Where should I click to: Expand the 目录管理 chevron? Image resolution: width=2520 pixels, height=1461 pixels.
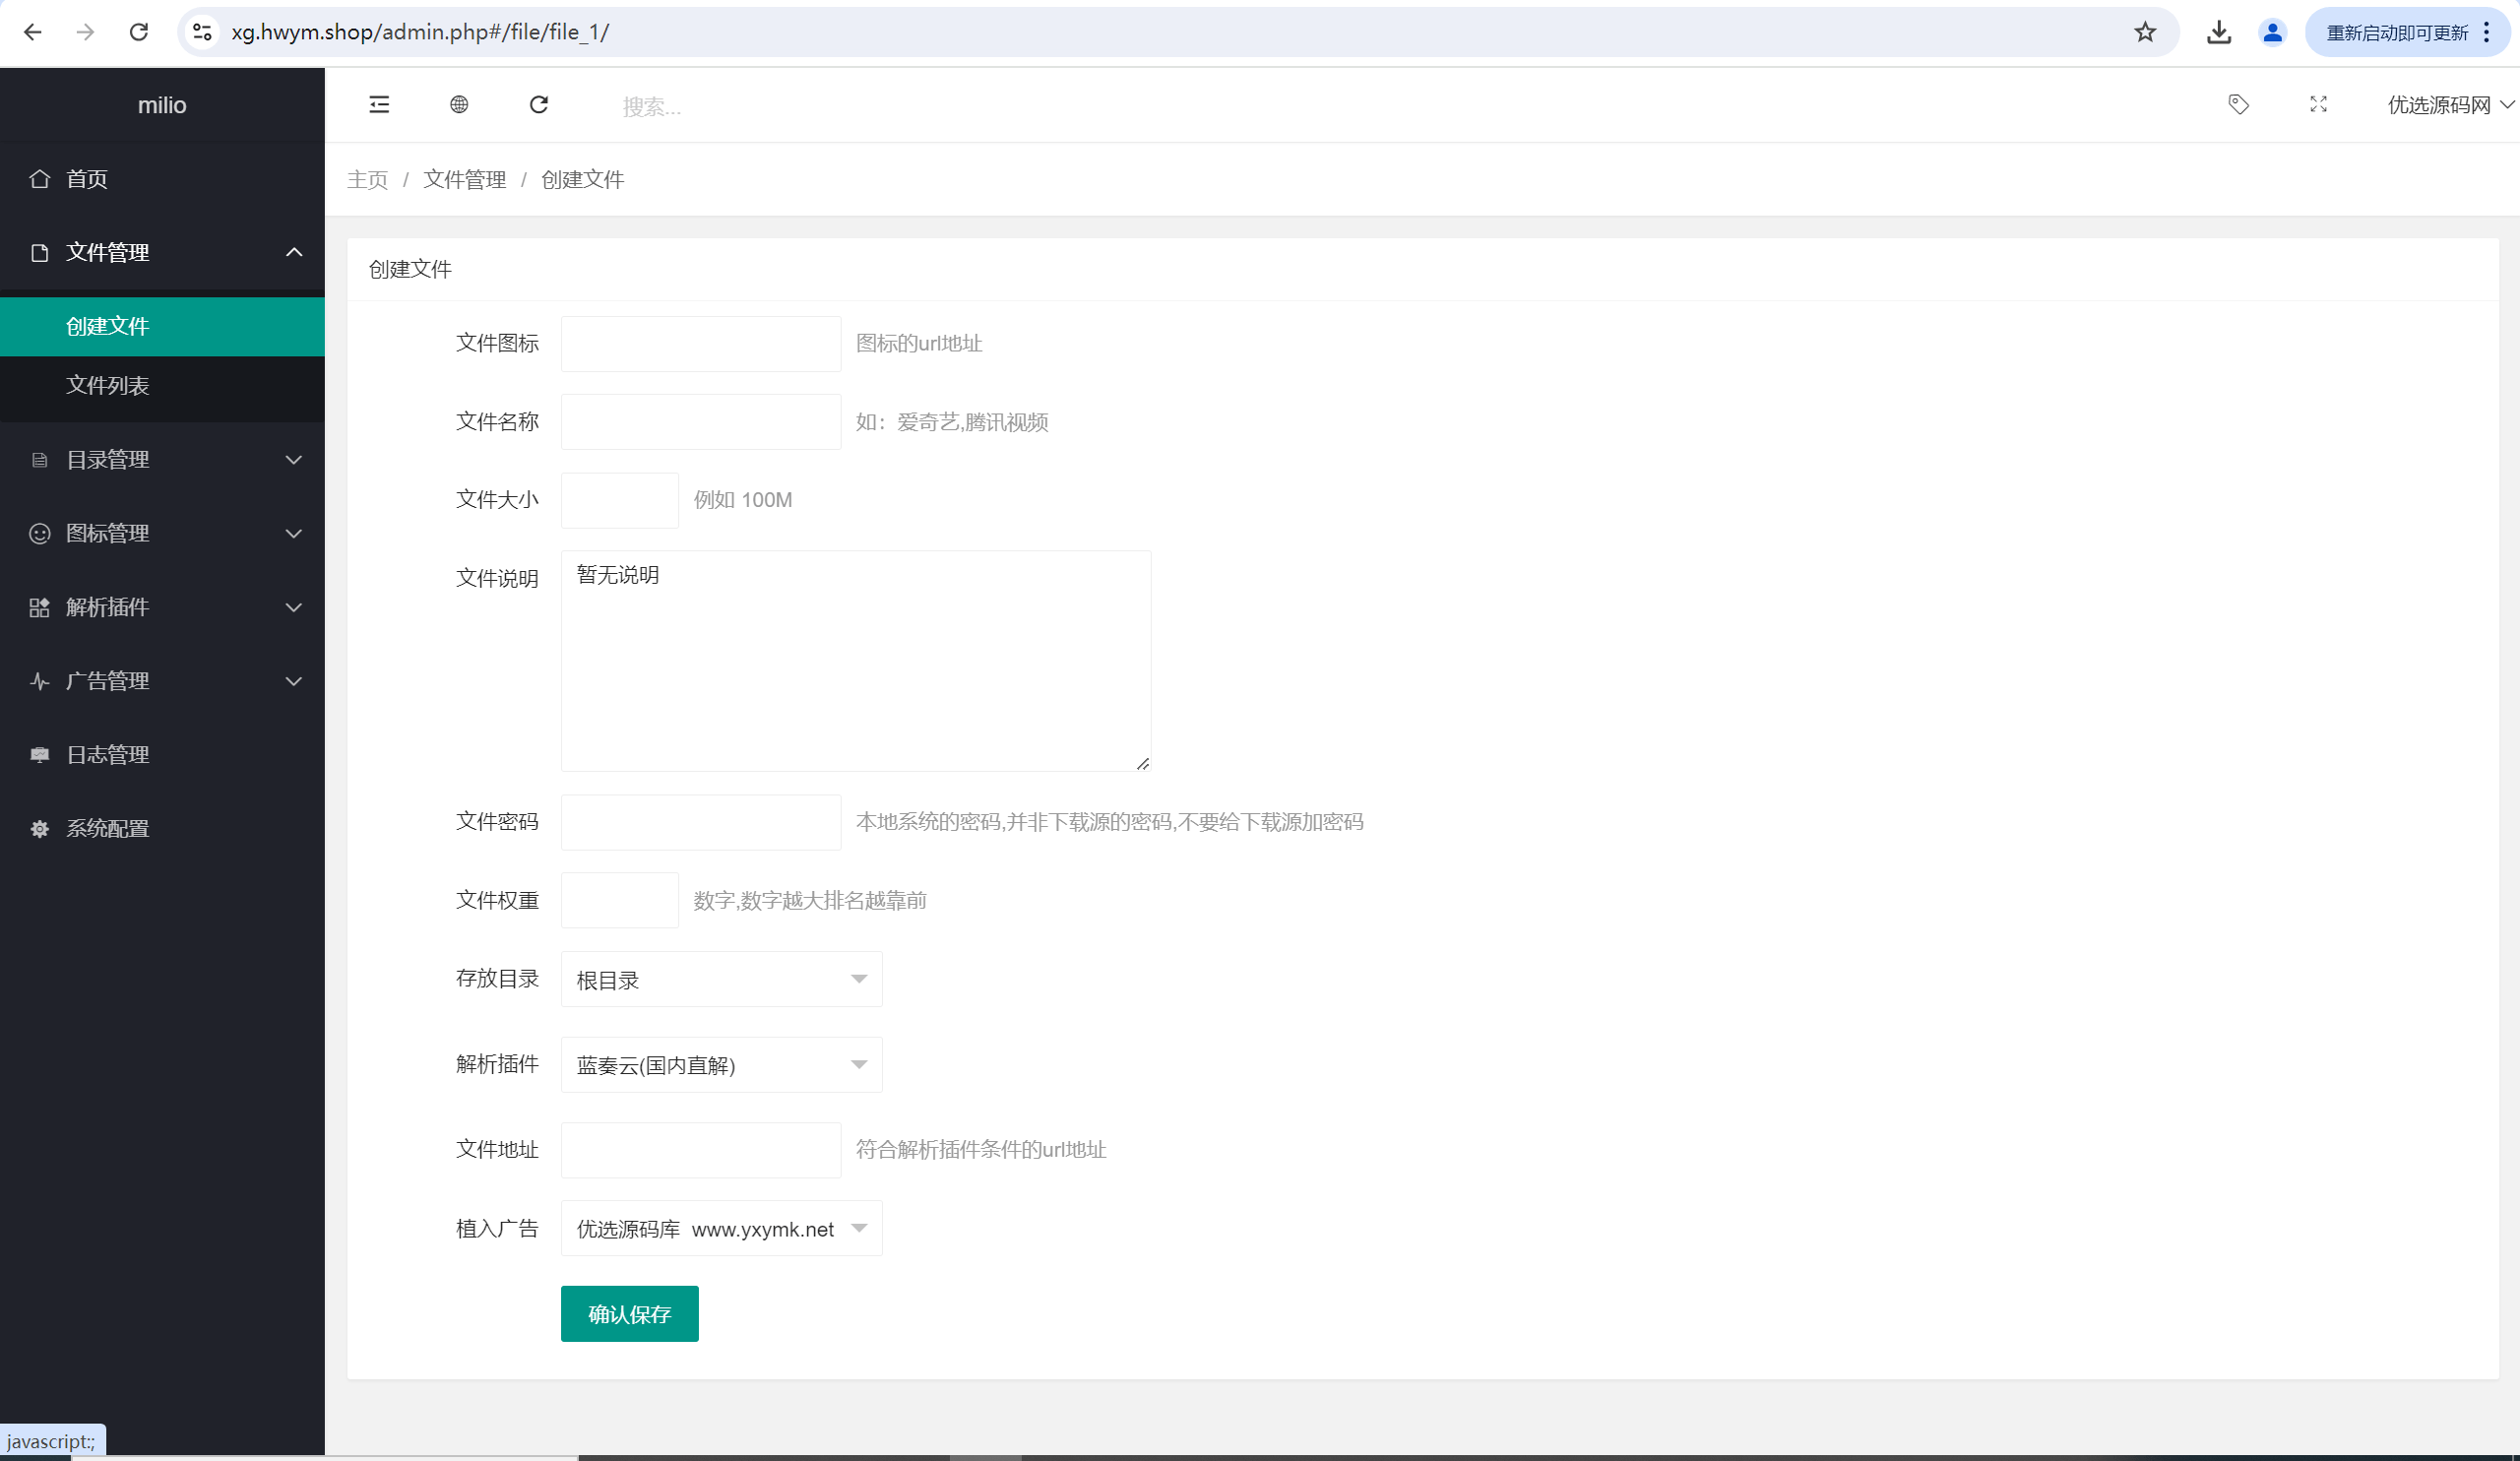click(x=294, y=460)
